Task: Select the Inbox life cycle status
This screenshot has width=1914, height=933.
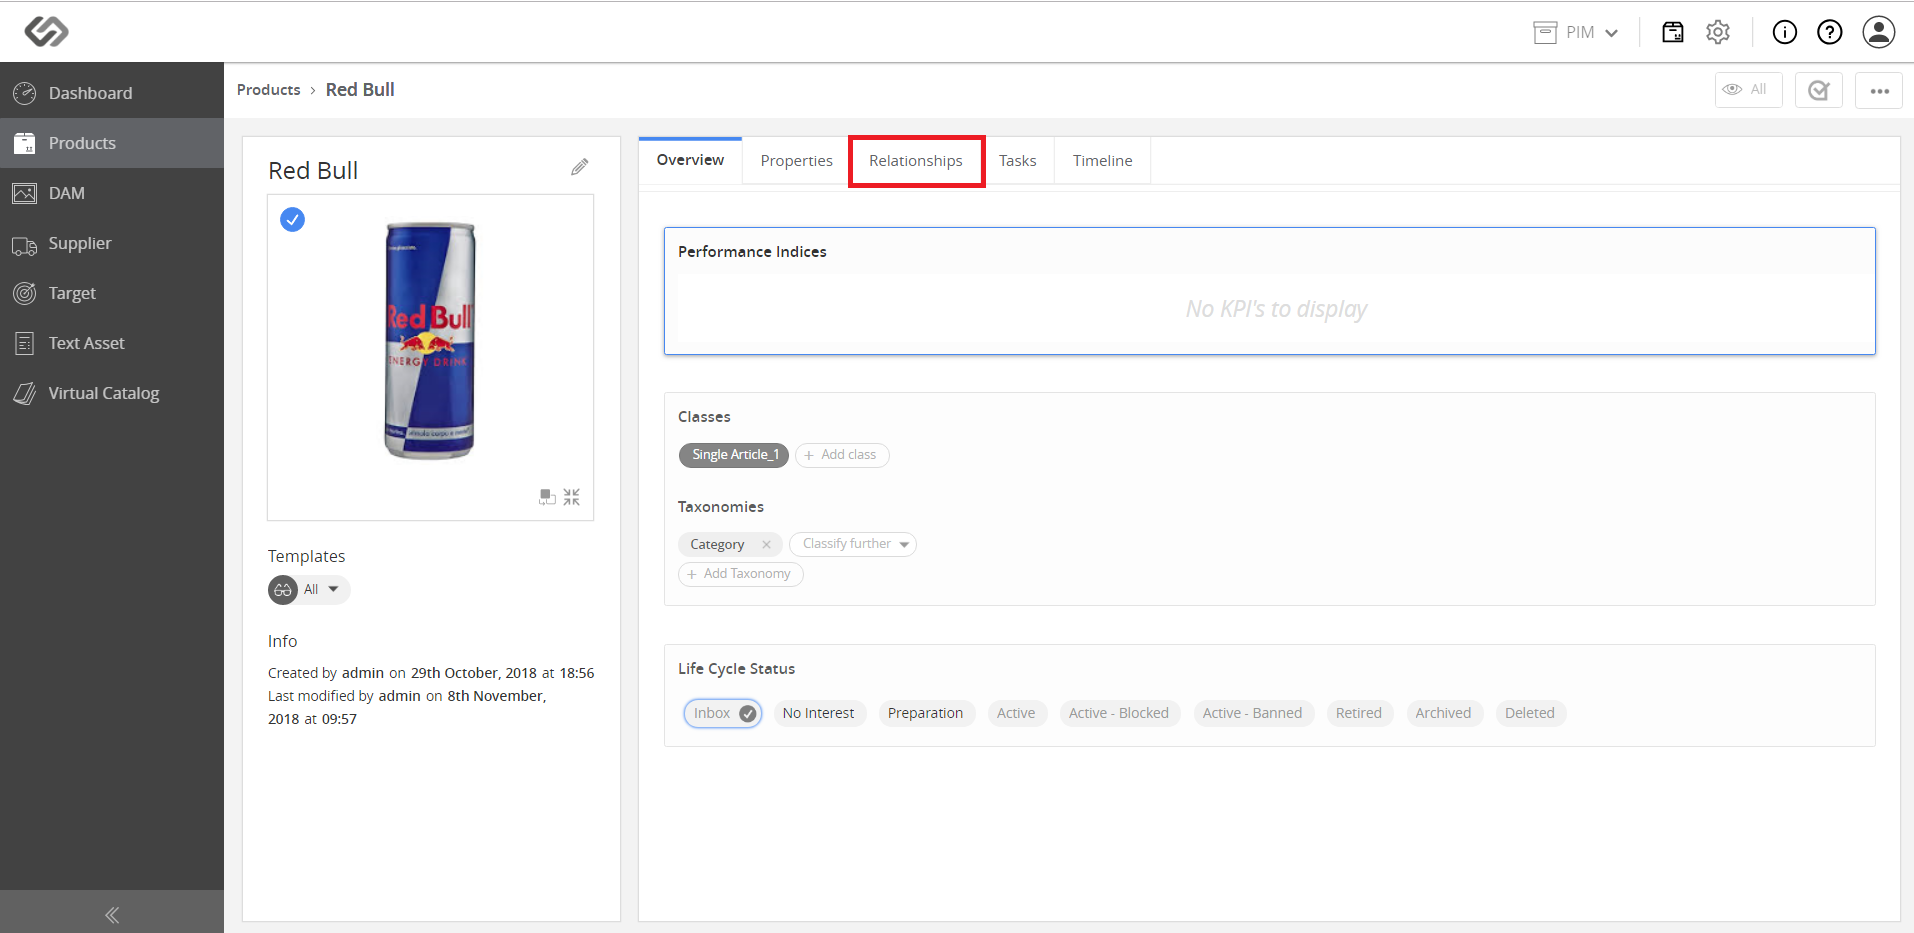Action: [x=723, y=713]
